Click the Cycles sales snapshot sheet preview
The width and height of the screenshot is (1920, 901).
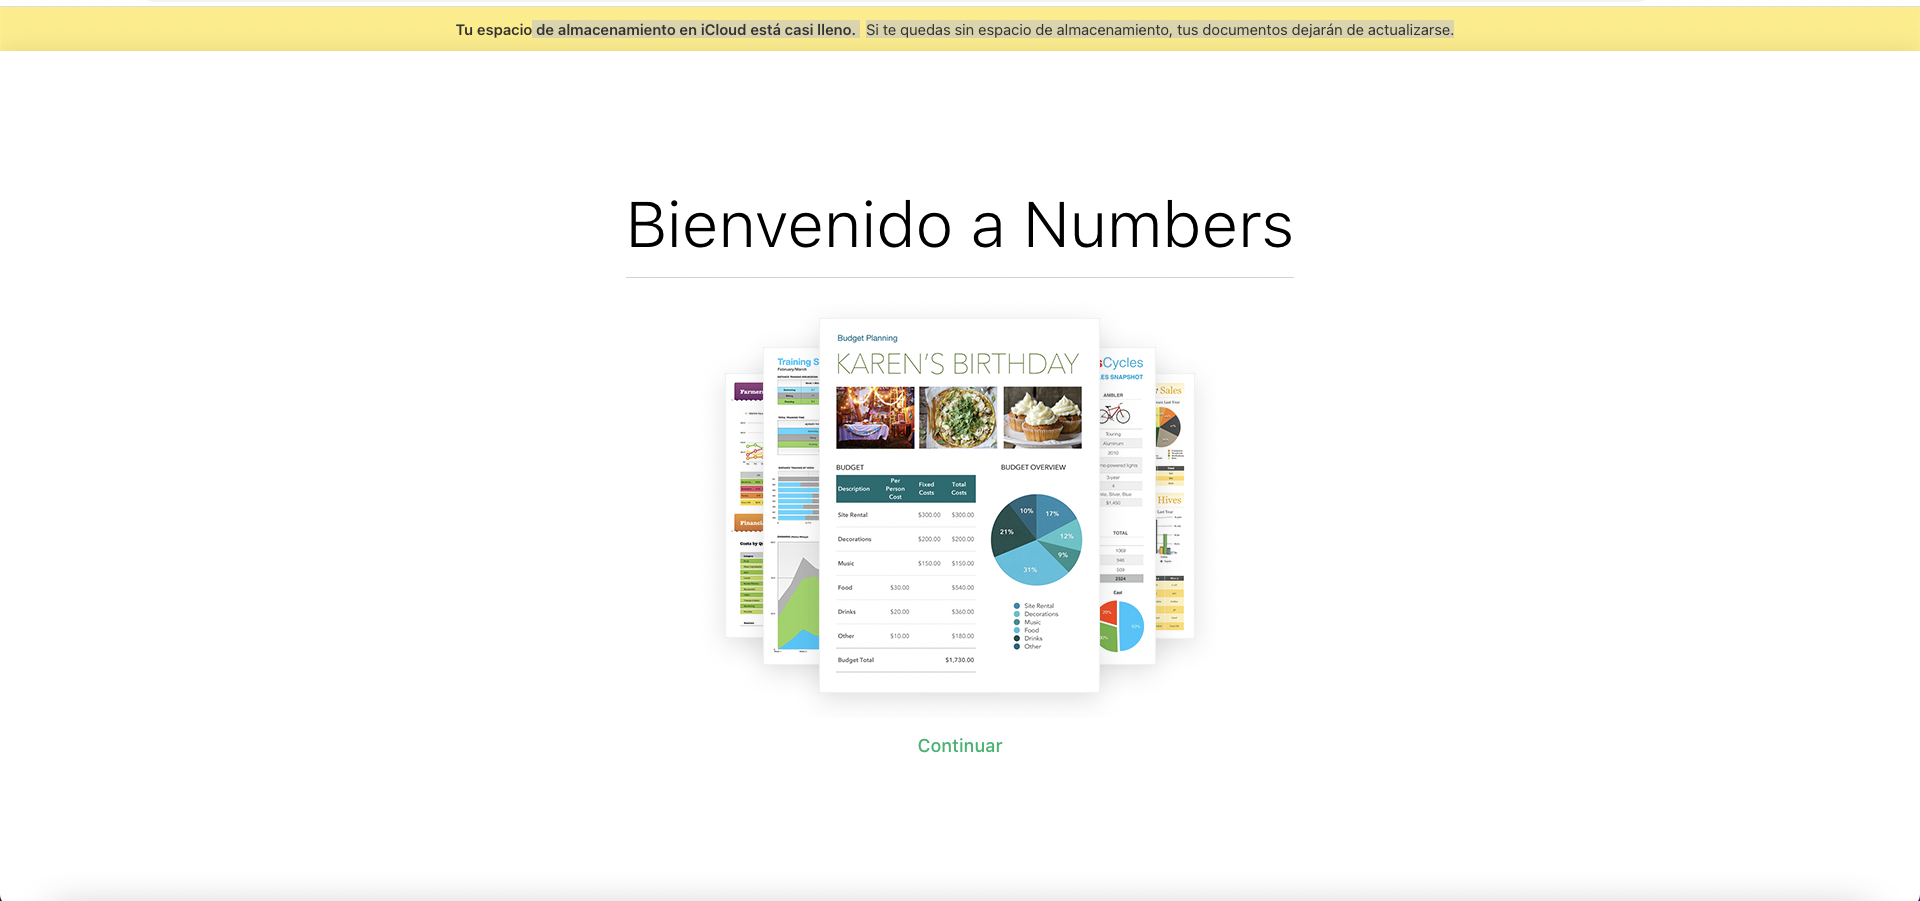tap(1127, 505)
